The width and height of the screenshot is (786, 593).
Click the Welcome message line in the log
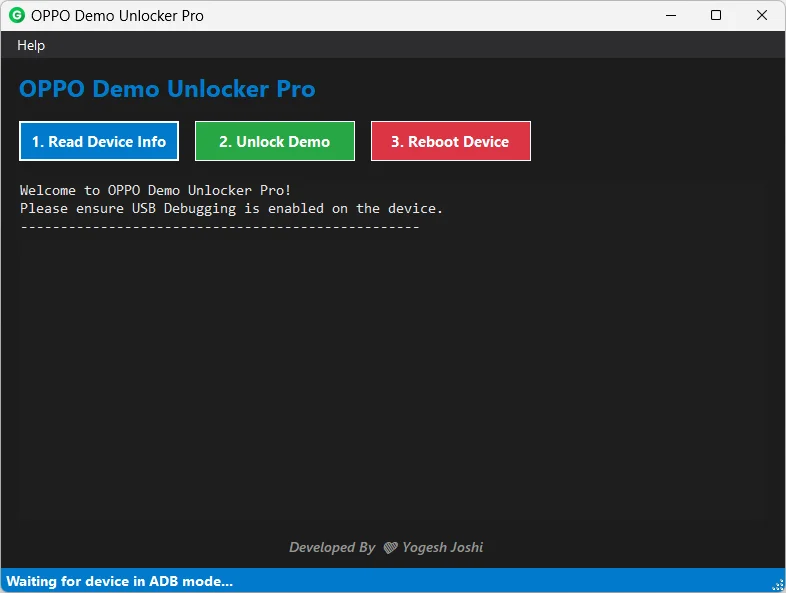155,190
